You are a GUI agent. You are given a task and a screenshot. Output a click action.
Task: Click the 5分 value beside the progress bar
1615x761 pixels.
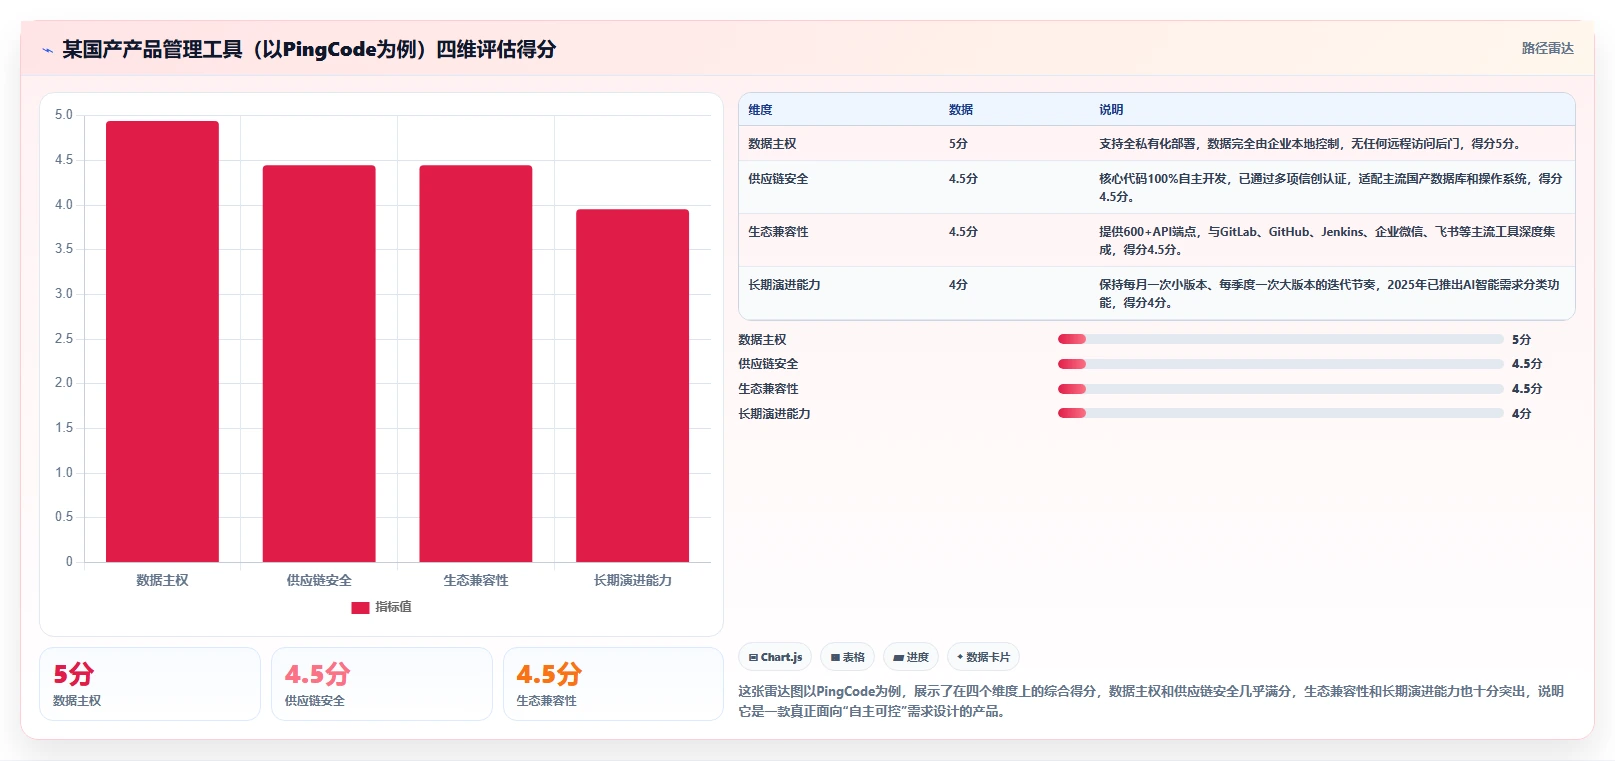[1521, 340]
